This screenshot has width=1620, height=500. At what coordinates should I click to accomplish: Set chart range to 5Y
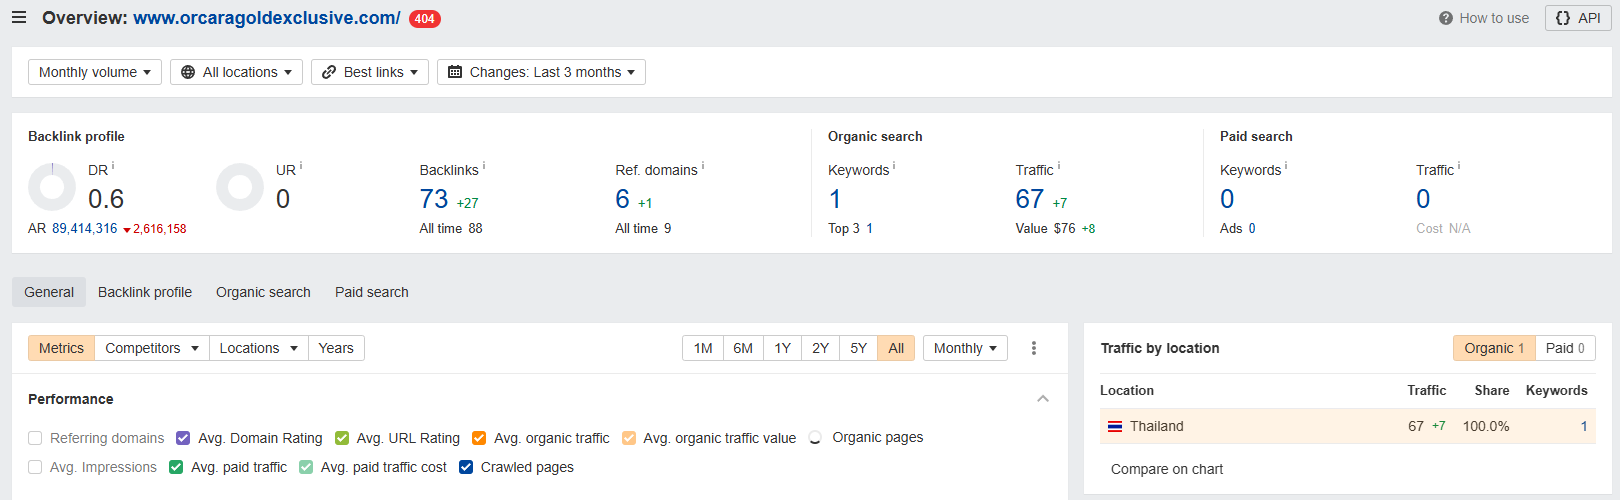point(859,348)
